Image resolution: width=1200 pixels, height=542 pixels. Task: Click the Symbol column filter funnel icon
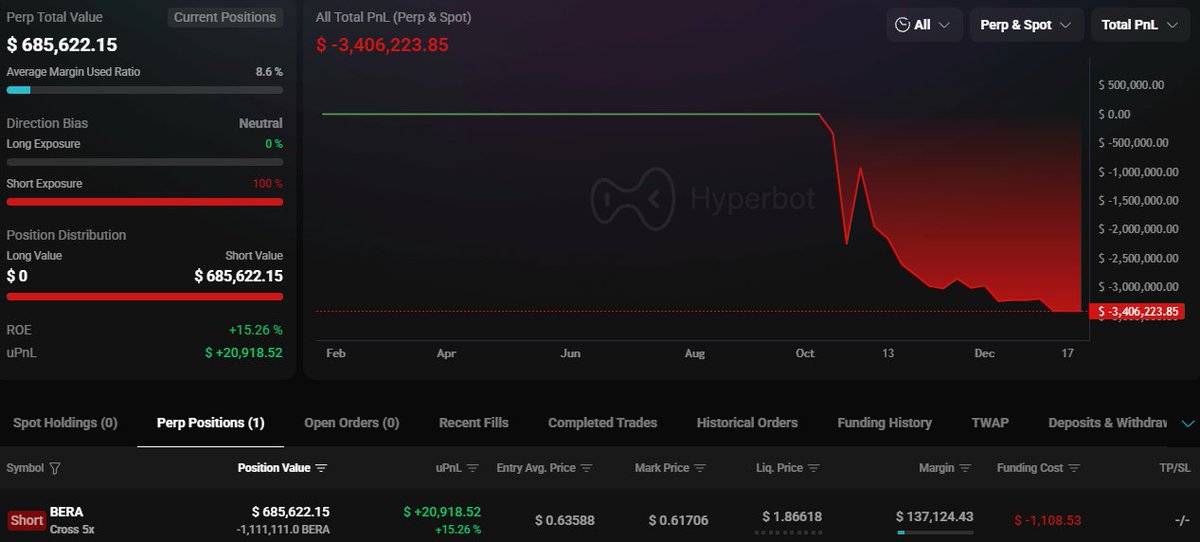pos(55,468)
